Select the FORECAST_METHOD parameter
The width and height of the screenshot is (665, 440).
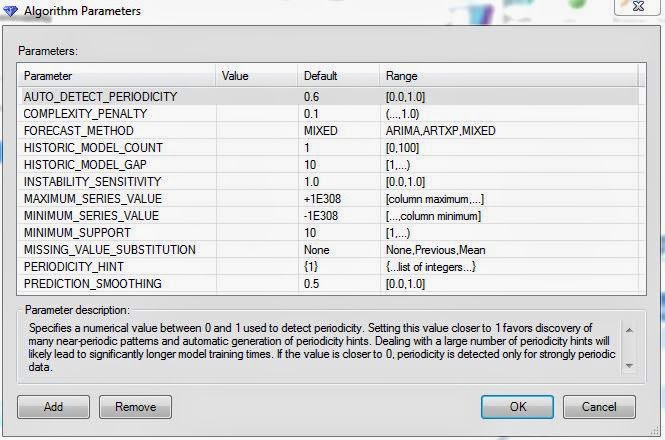coord(78,131)
